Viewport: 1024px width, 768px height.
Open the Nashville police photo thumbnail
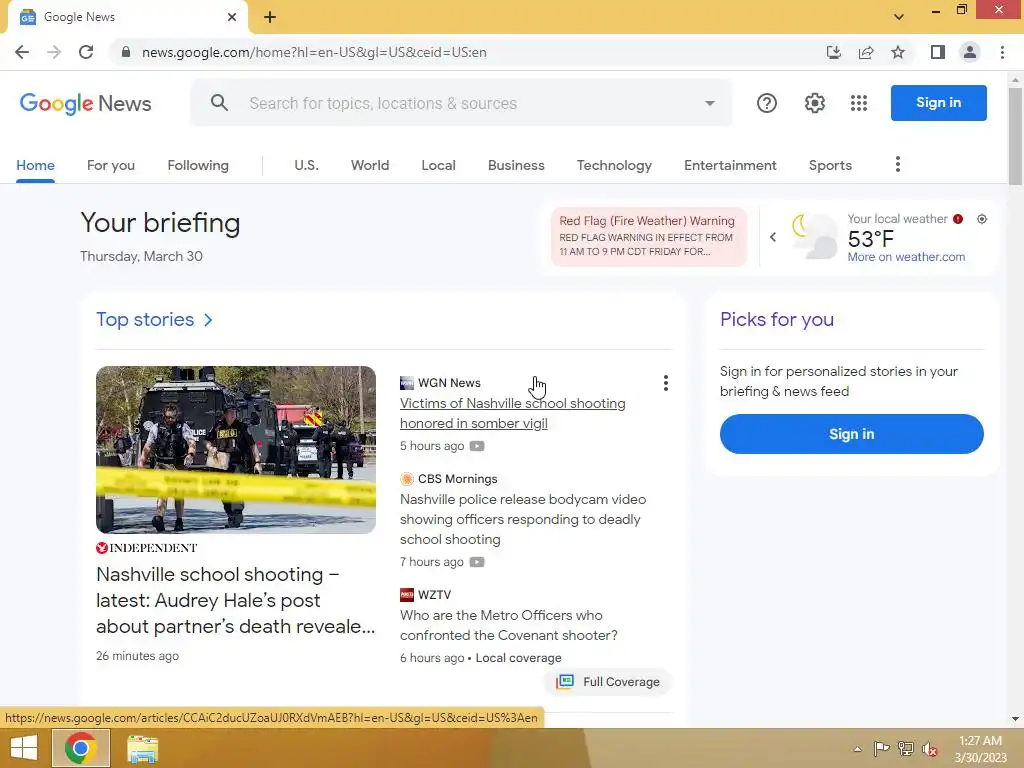(236, 450)
